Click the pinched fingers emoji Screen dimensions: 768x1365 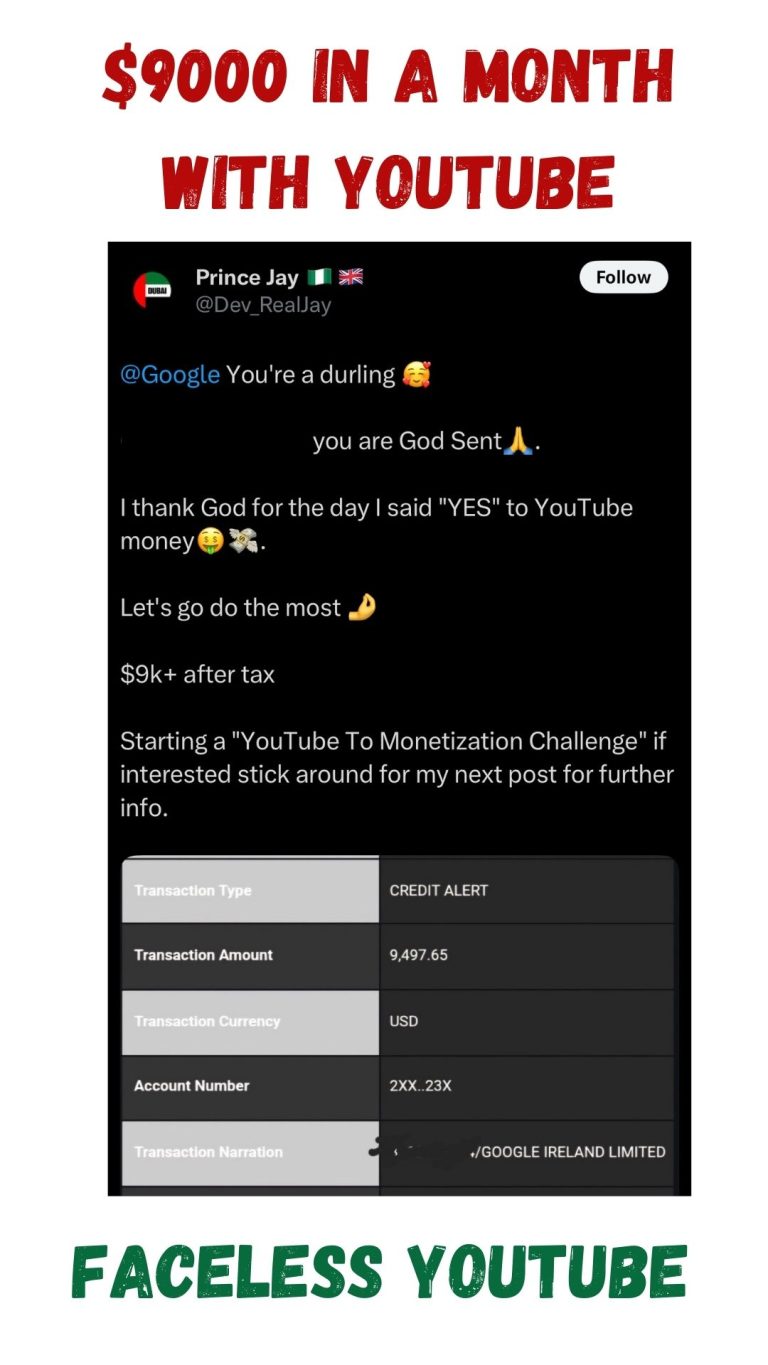(x=361, y=607)
